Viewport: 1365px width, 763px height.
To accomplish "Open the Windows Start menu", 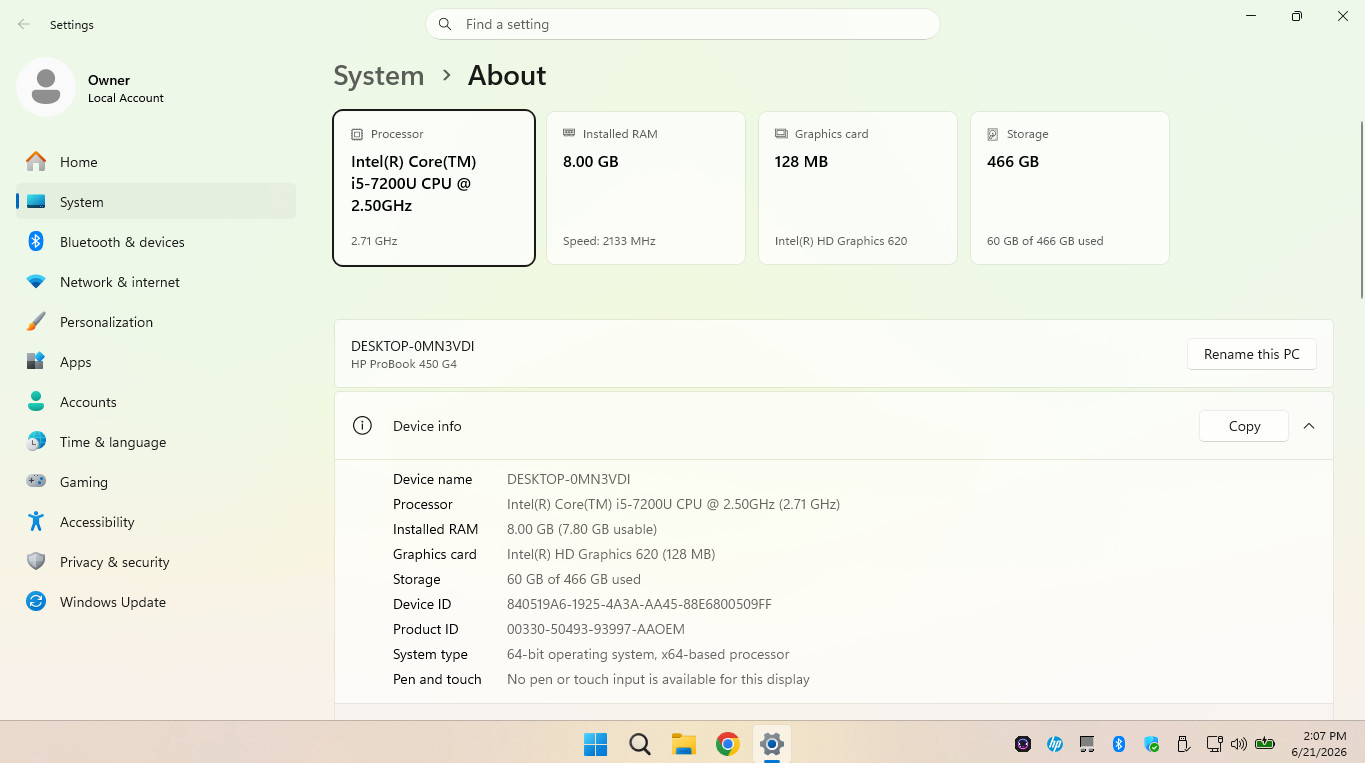I will pos(595,744).
